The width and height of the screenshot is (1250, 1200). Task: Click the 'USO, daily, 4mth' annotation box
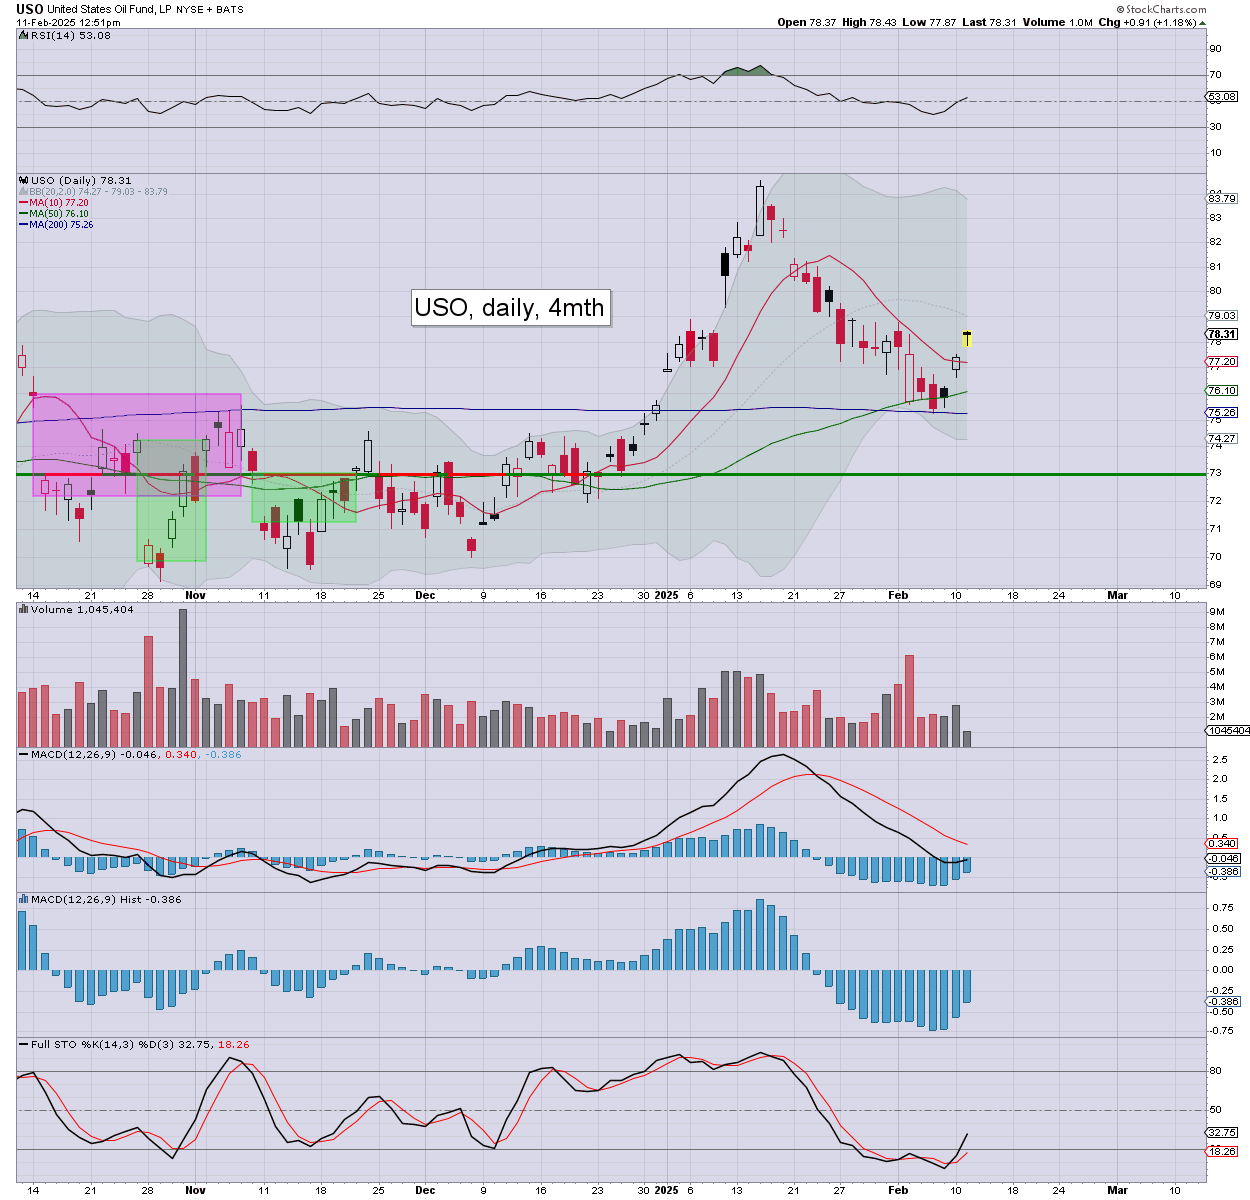509,307
